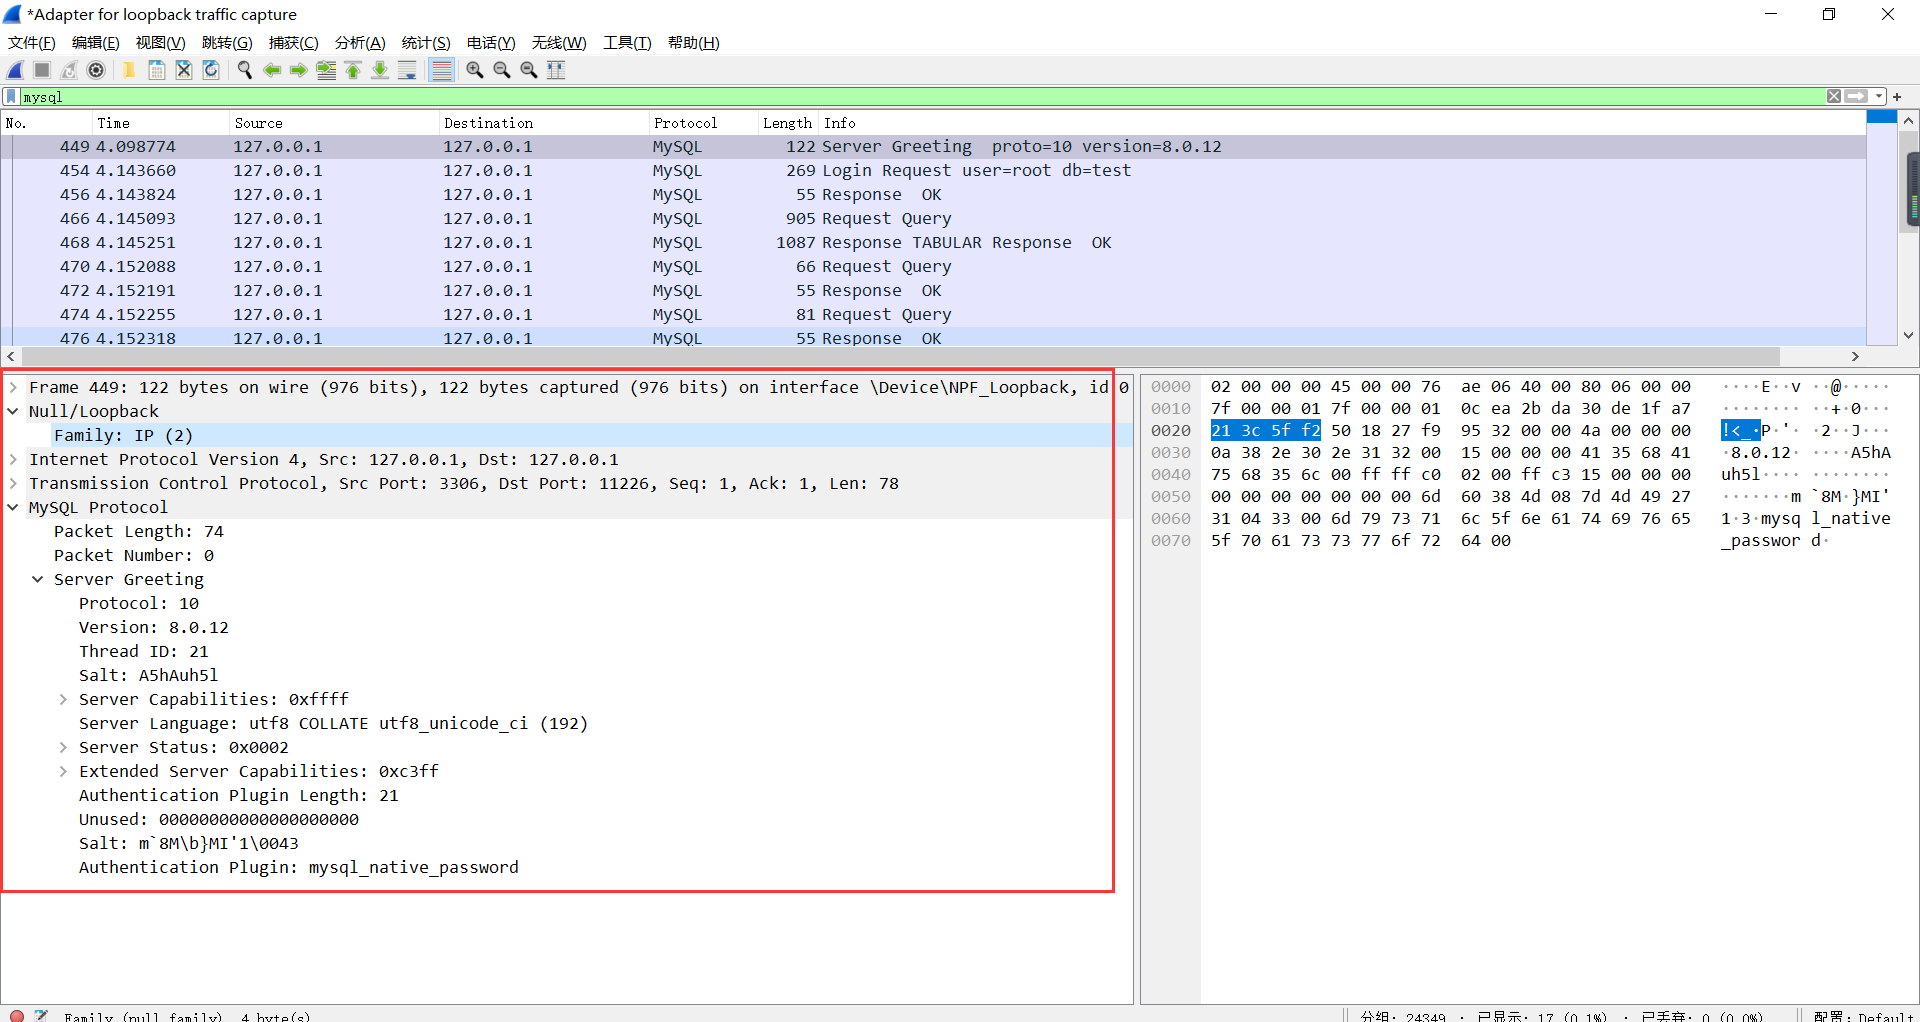Expand Server Capabilities: 0xffff node
Screen dimensions: 1920x1022
pyautogui.click(x=63, y=699)
